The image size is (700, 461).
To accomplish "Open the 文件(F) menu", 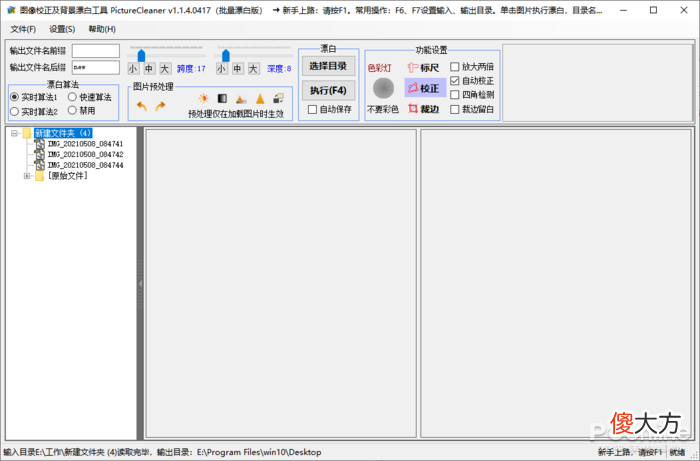I will click(23, 29).
